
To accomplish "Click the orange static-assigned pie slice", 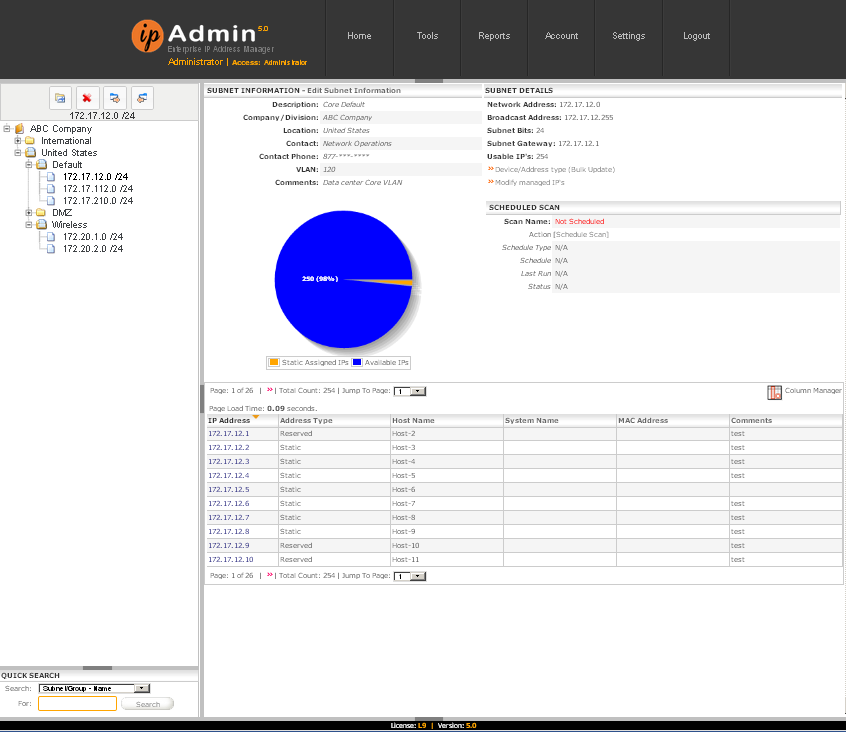I will pyautogui.click(x=397, y=282).
